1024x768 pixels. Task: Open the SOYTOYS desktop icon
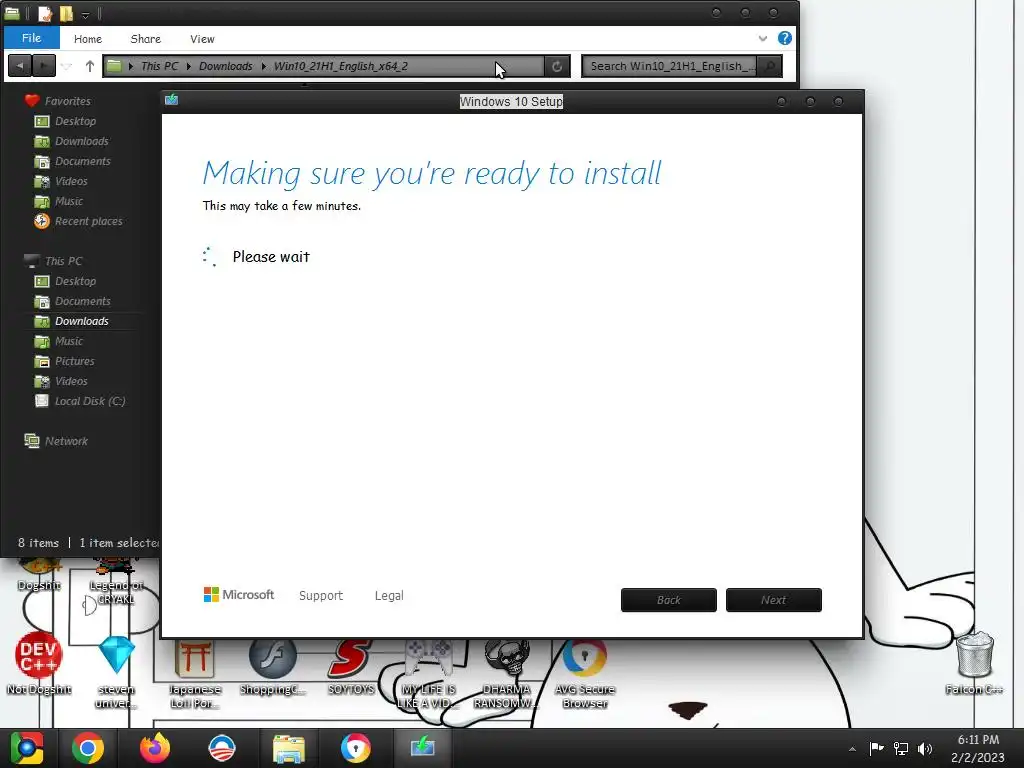point(351,666)
